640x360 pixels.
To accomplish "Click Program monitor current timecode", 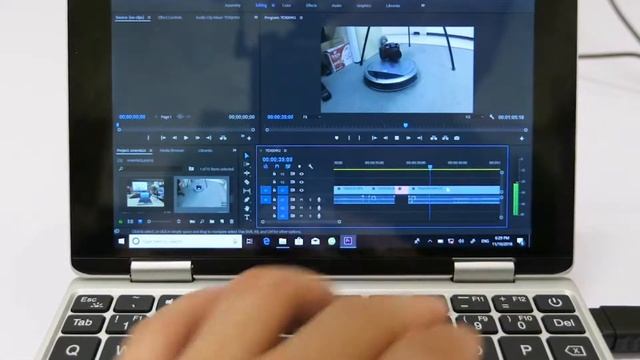I will coord(280,117).
